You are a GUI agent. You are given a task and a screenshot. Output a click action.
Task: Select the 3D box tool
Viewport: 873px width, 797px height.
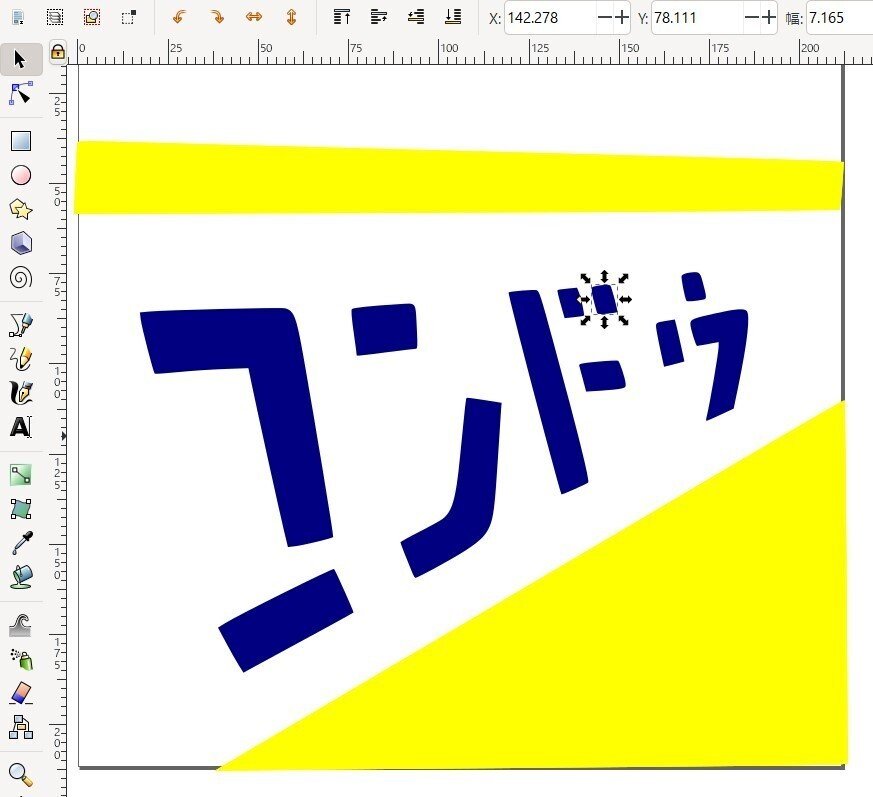[x=21, y=243]
